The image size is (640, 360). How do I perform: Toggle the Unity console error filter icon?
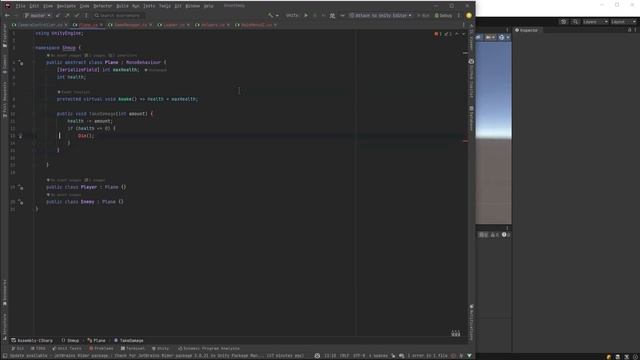point(506,235)
